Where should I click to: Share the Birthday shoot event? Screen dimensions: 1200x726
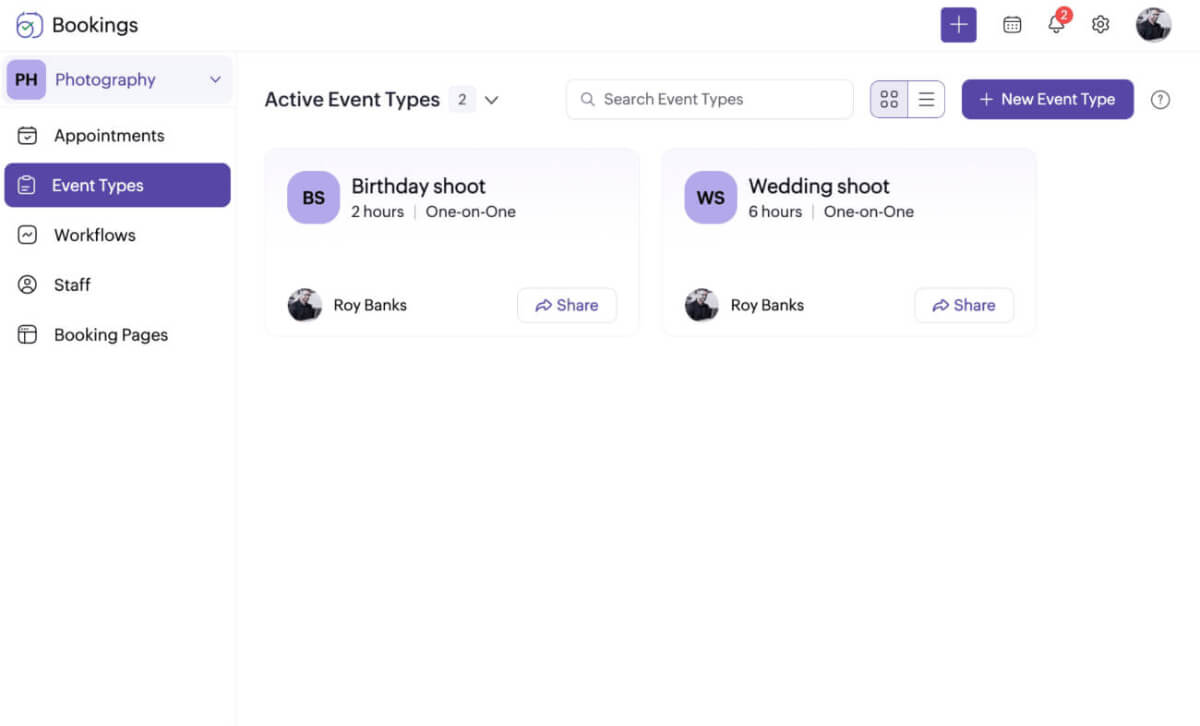567,306
